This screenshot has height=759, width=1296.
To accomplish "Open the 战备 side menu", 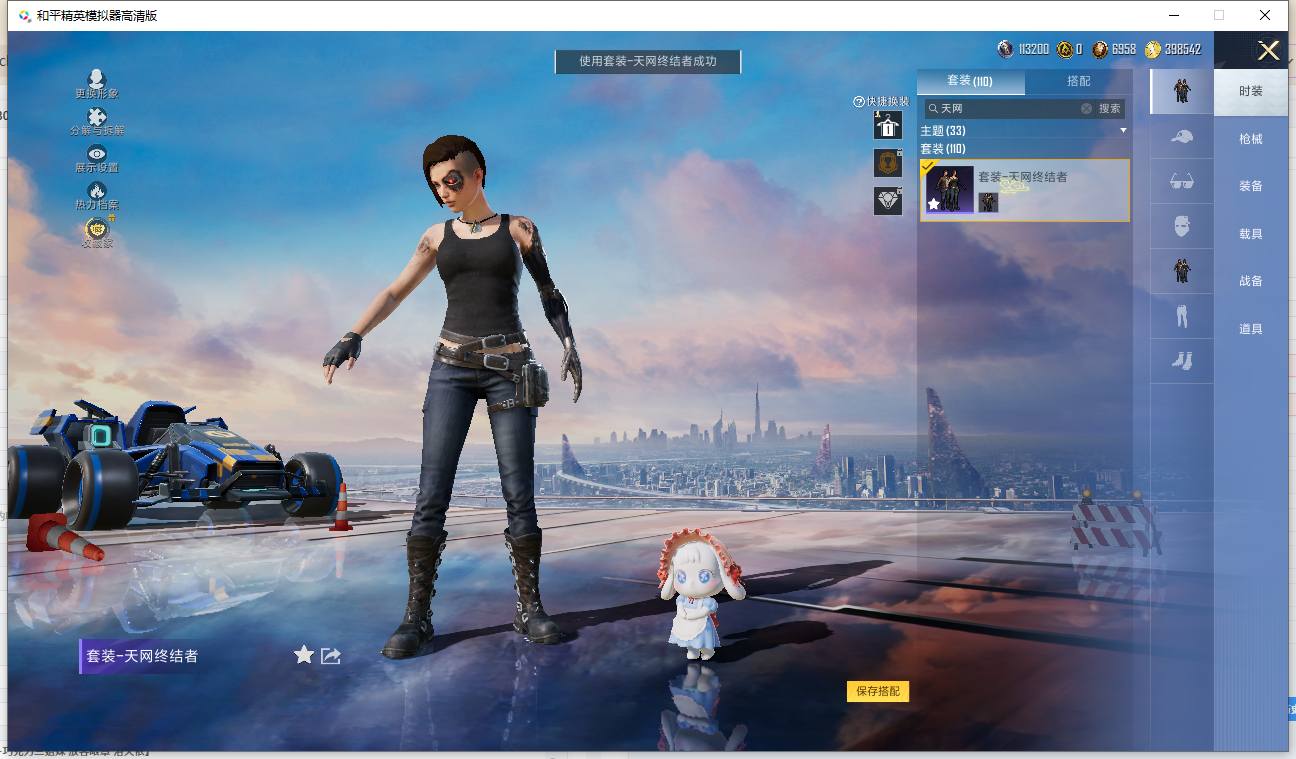I will [1251, 281].
